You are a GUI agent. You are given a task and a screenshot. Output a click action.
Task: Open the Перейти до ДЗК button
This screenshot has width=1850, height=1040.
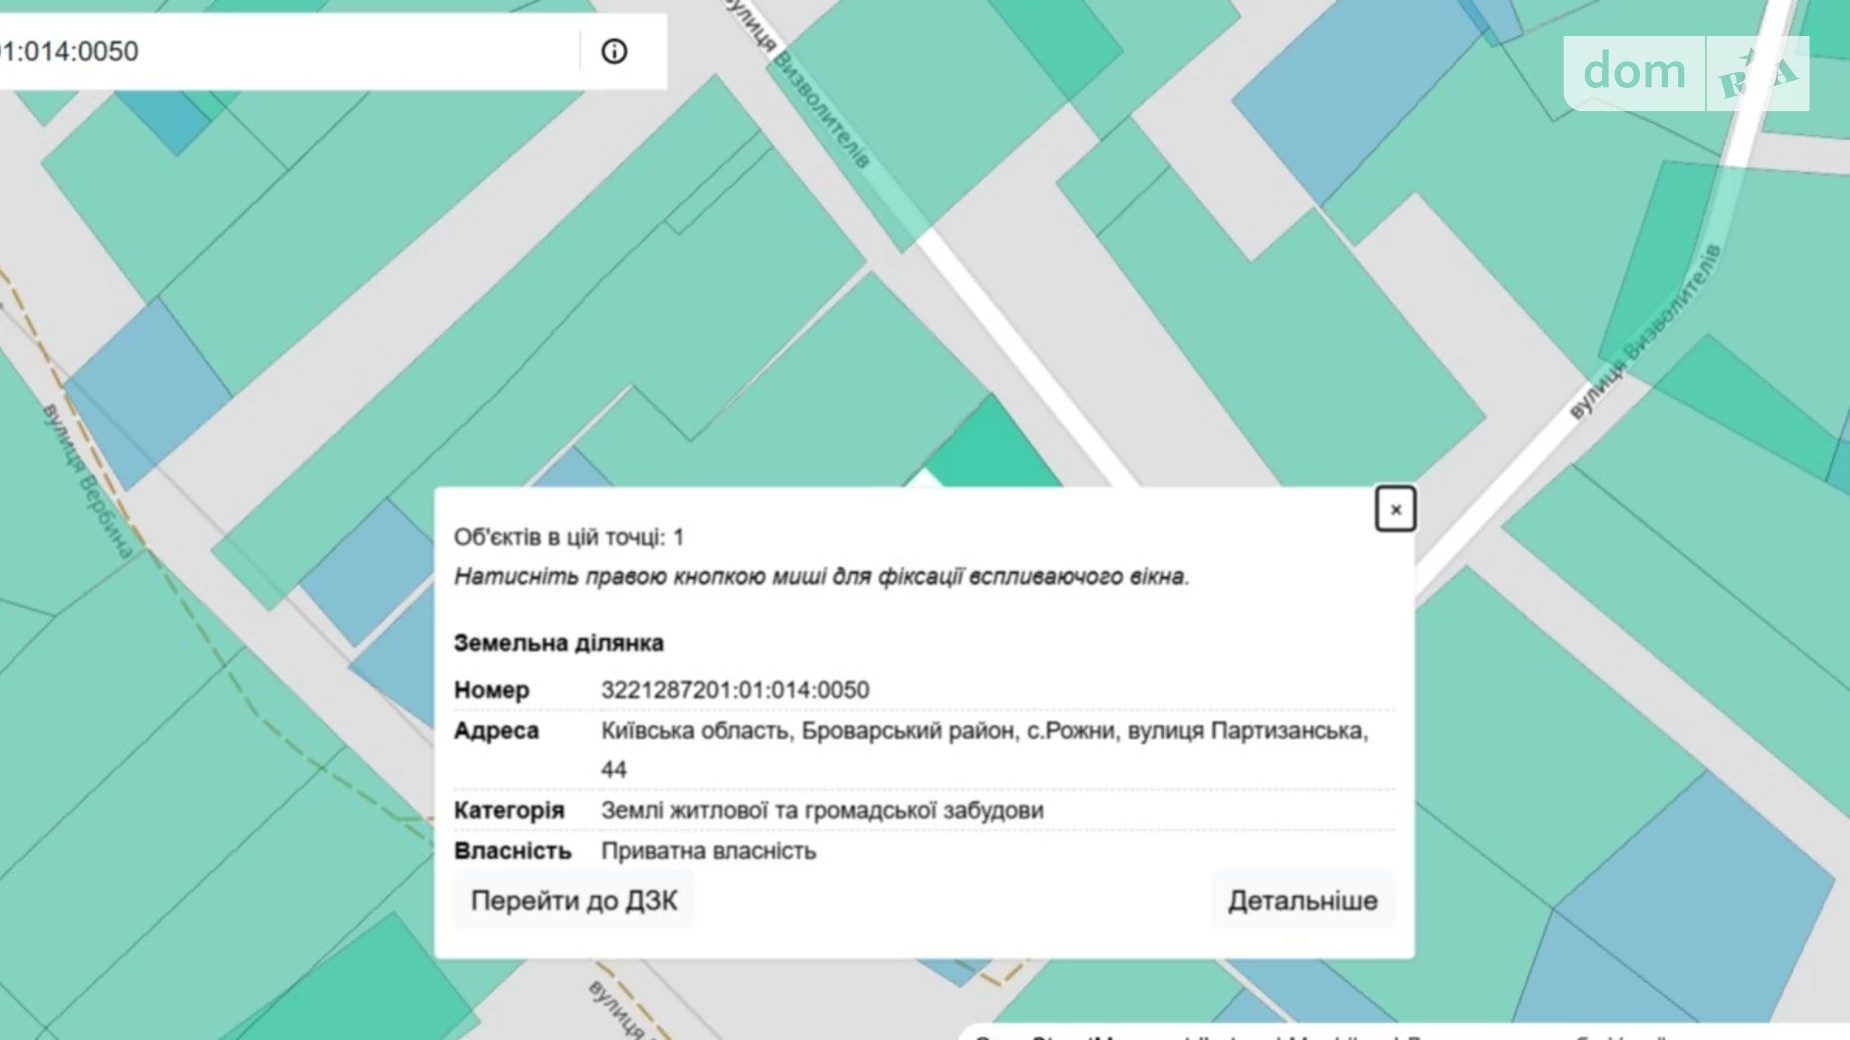coord(574,900)
